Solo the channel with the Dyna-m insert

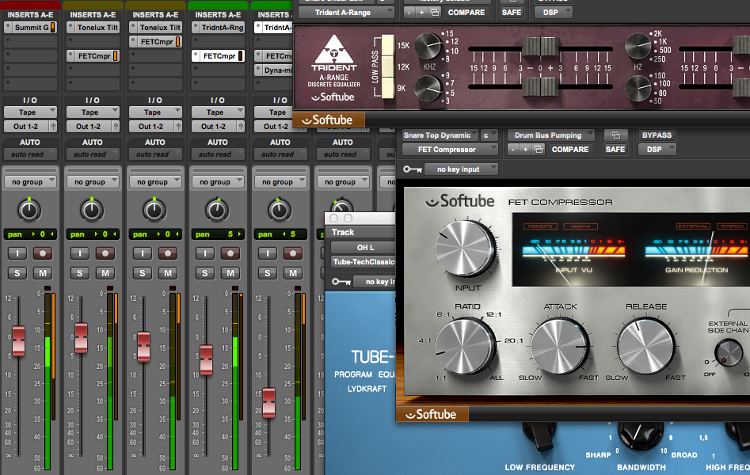pyautogui.click(x=267, y=273)
